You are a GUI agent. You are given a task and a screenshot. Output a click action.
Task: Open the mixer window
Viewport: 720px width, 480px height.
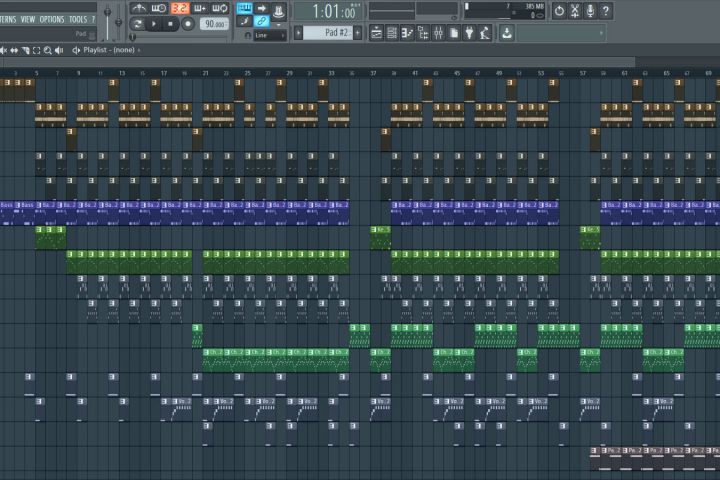439,33
